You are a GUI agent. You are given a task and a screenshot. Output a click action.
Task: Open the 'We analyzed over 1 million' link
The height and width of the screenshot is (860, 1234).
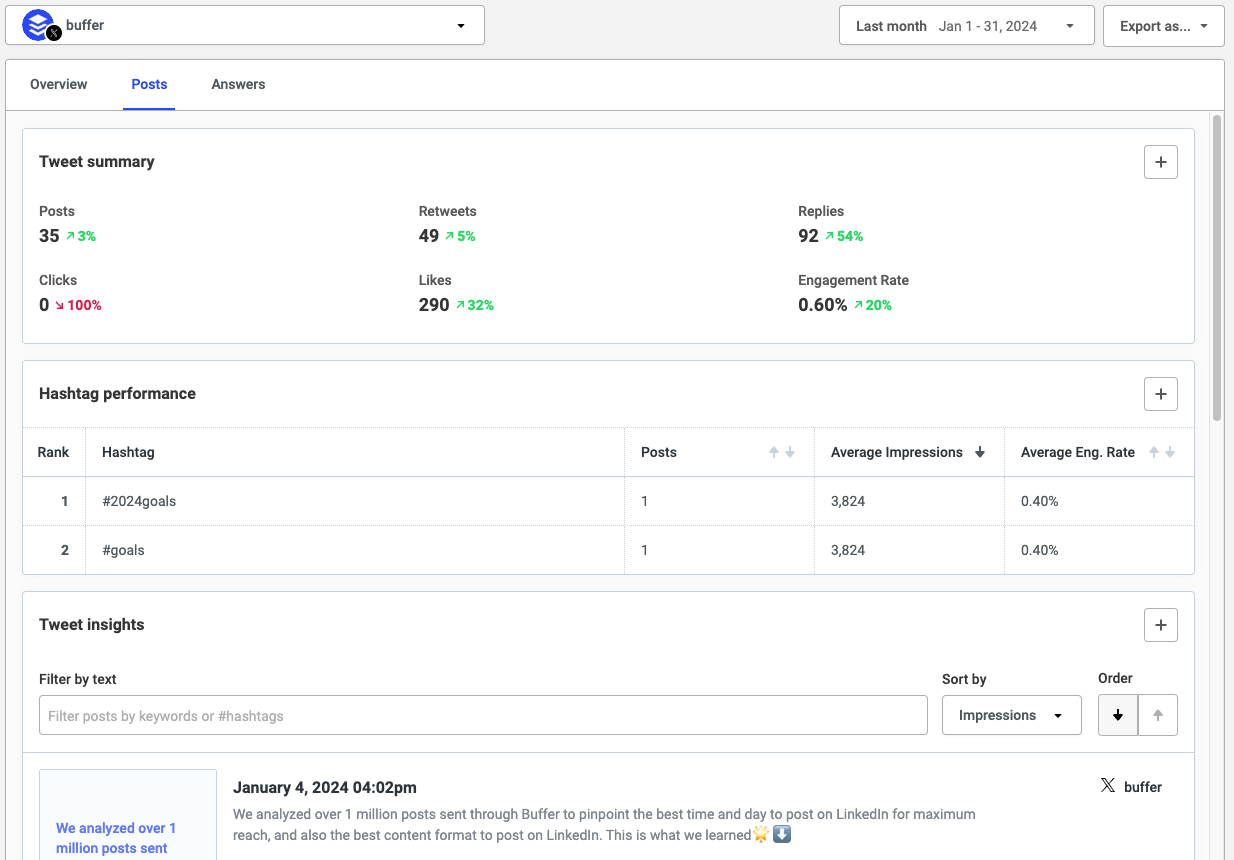[x=116, y=838]
